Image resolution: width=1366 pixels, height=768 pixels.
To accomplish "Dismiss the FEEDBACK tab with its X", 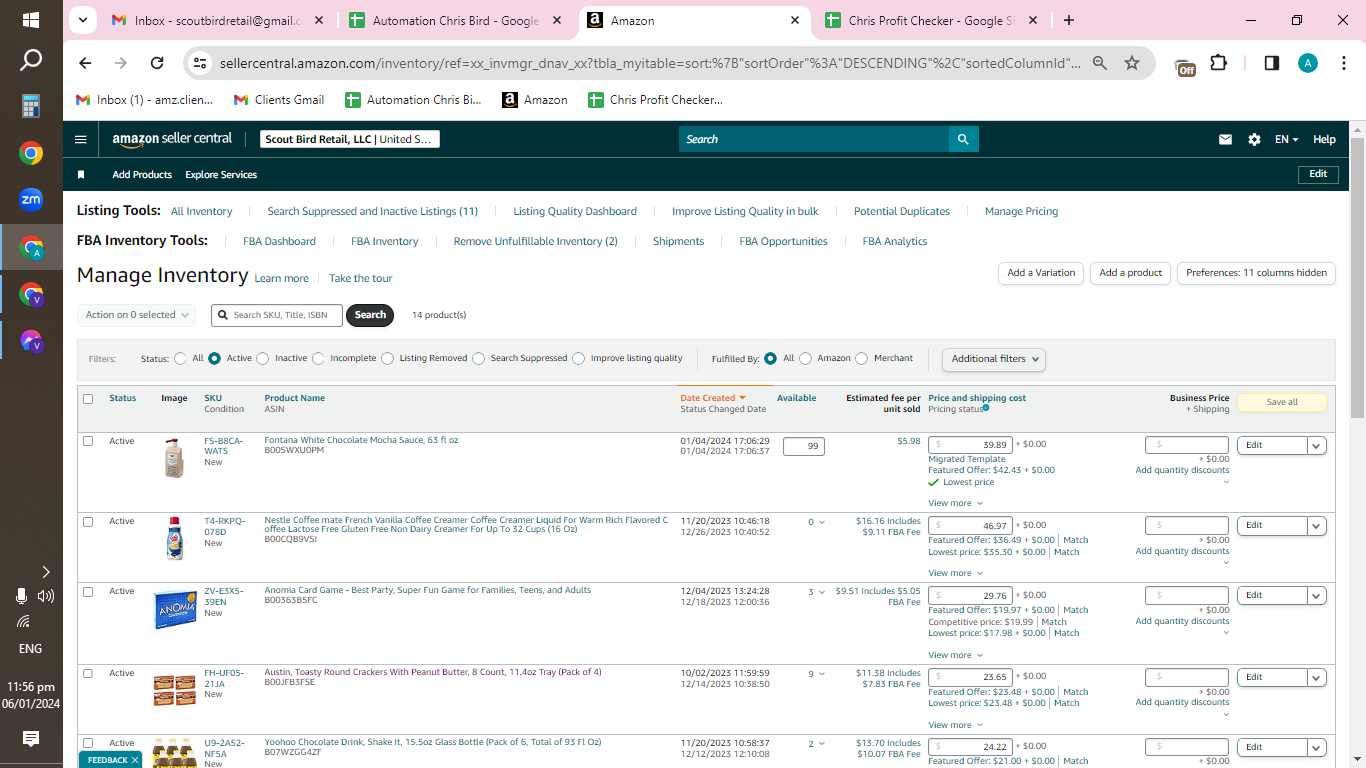I will pos(134,760).
